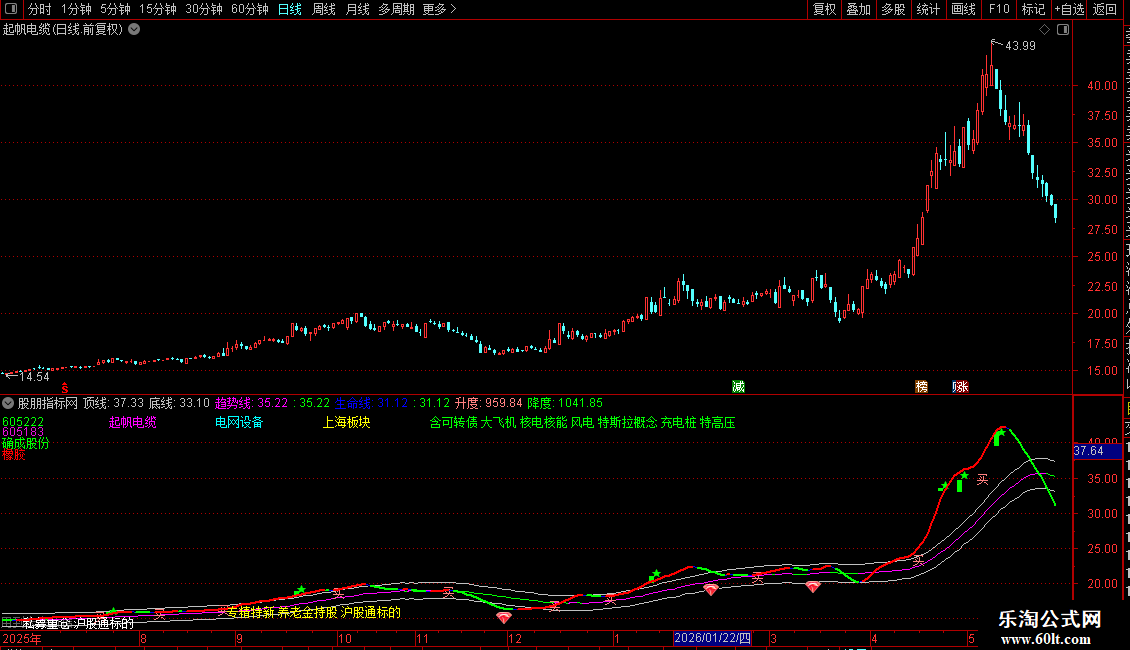Open the dropdown beside 起帆电缆(日线.前复权)
1130x650 pixels.
pyautogui.click(x=134, y=30)
